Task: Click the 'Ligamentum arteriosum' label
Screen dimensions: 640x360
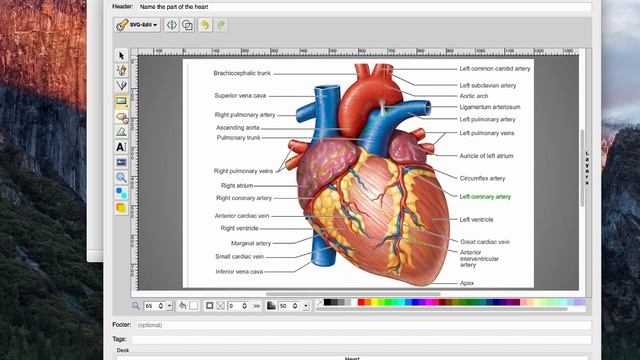Action: coord(490,107)
